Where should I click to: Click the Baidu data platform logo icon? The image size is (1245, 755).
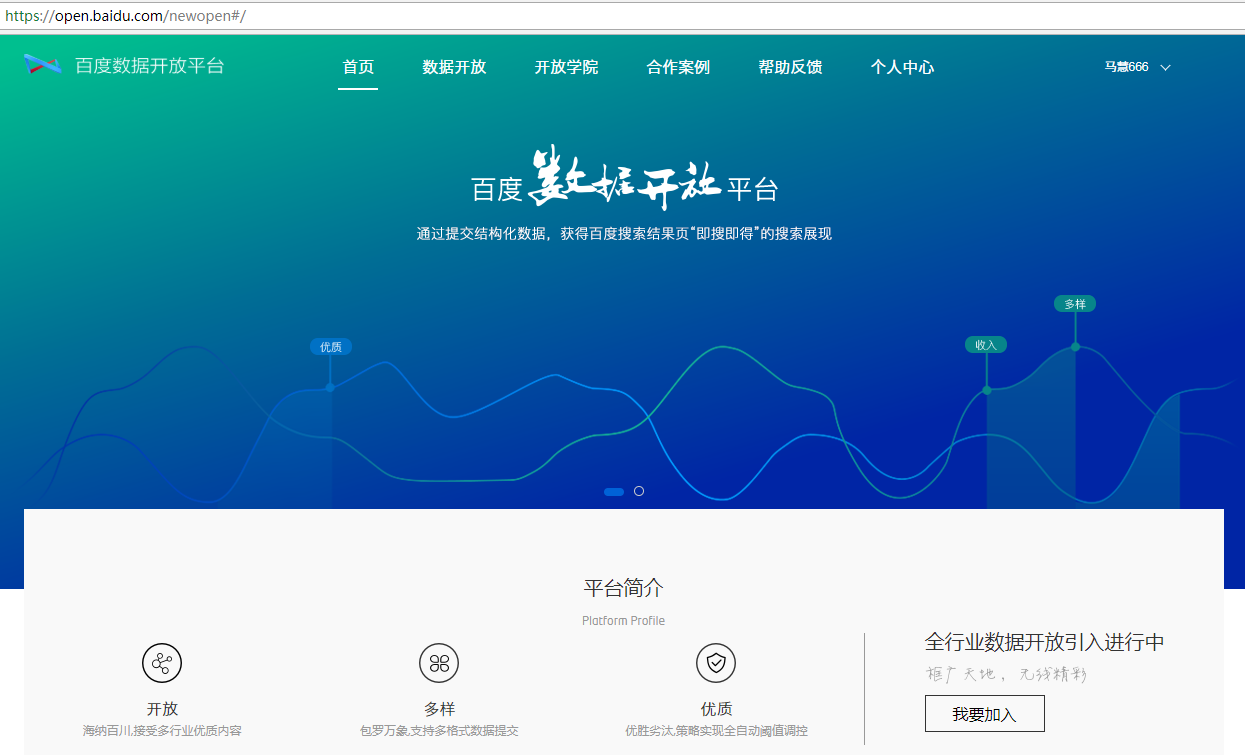[43, 65]
